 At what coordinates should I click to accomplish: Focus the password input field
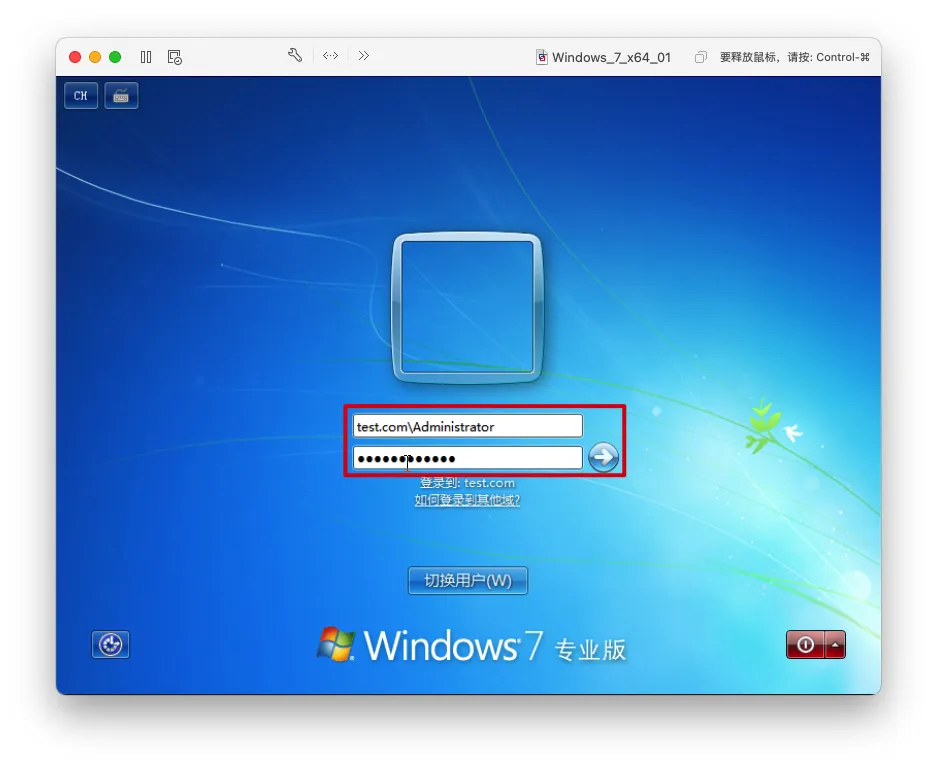(x=467, y=458)
